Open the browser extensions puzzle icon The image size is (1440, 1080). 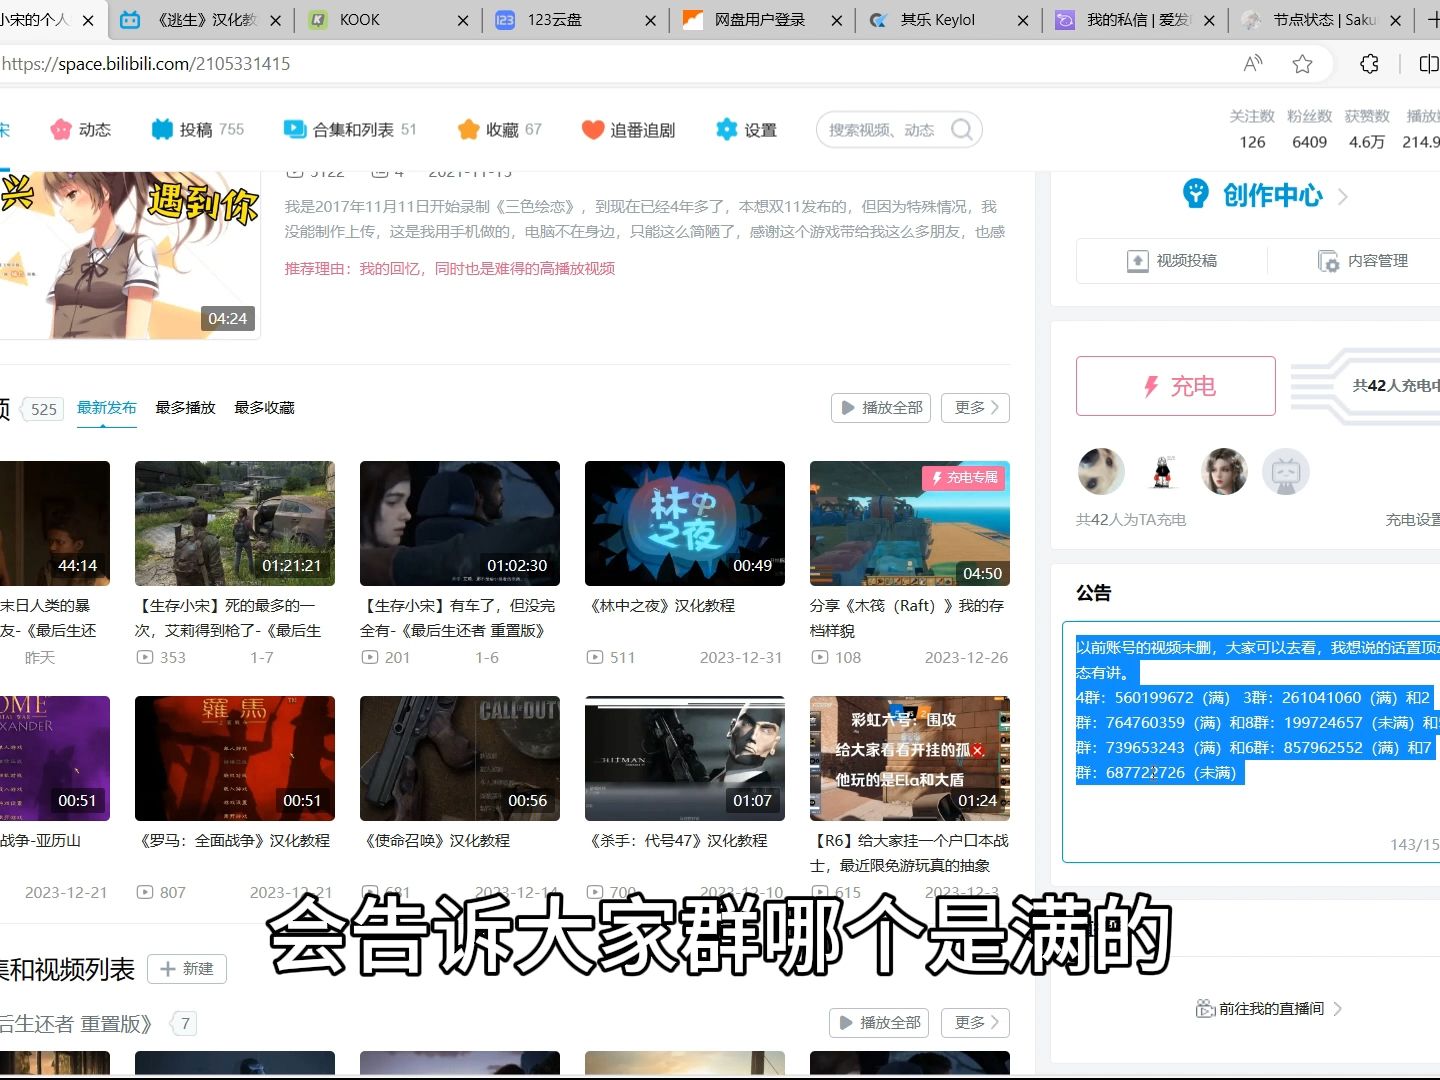[1370, 64]
